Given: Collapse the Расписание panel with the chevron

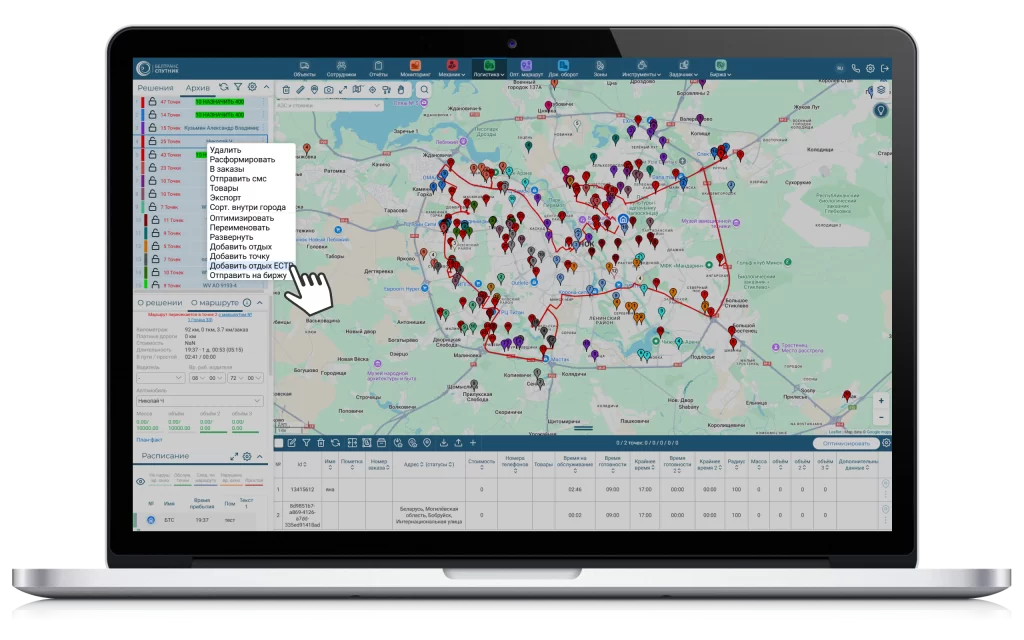Looking at the screenshot, I should pyautogui.click(x=260, y=456).
